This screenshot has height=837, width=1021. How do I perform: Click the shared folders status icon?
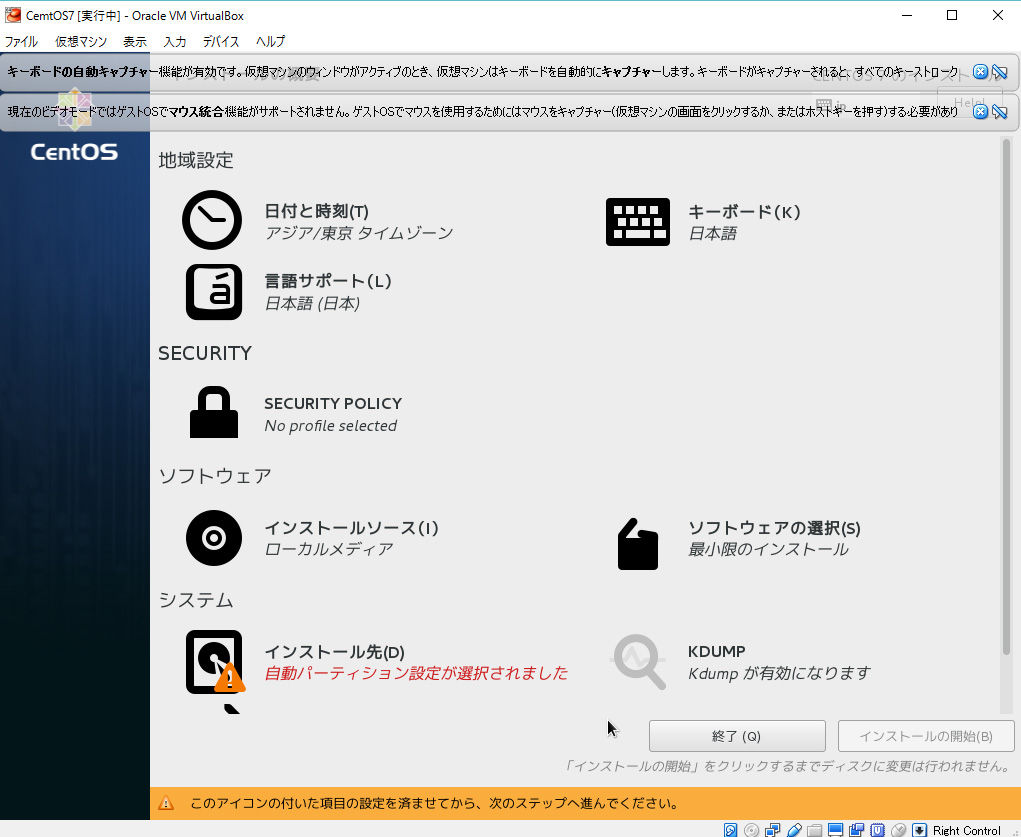(x=814, y=830)
